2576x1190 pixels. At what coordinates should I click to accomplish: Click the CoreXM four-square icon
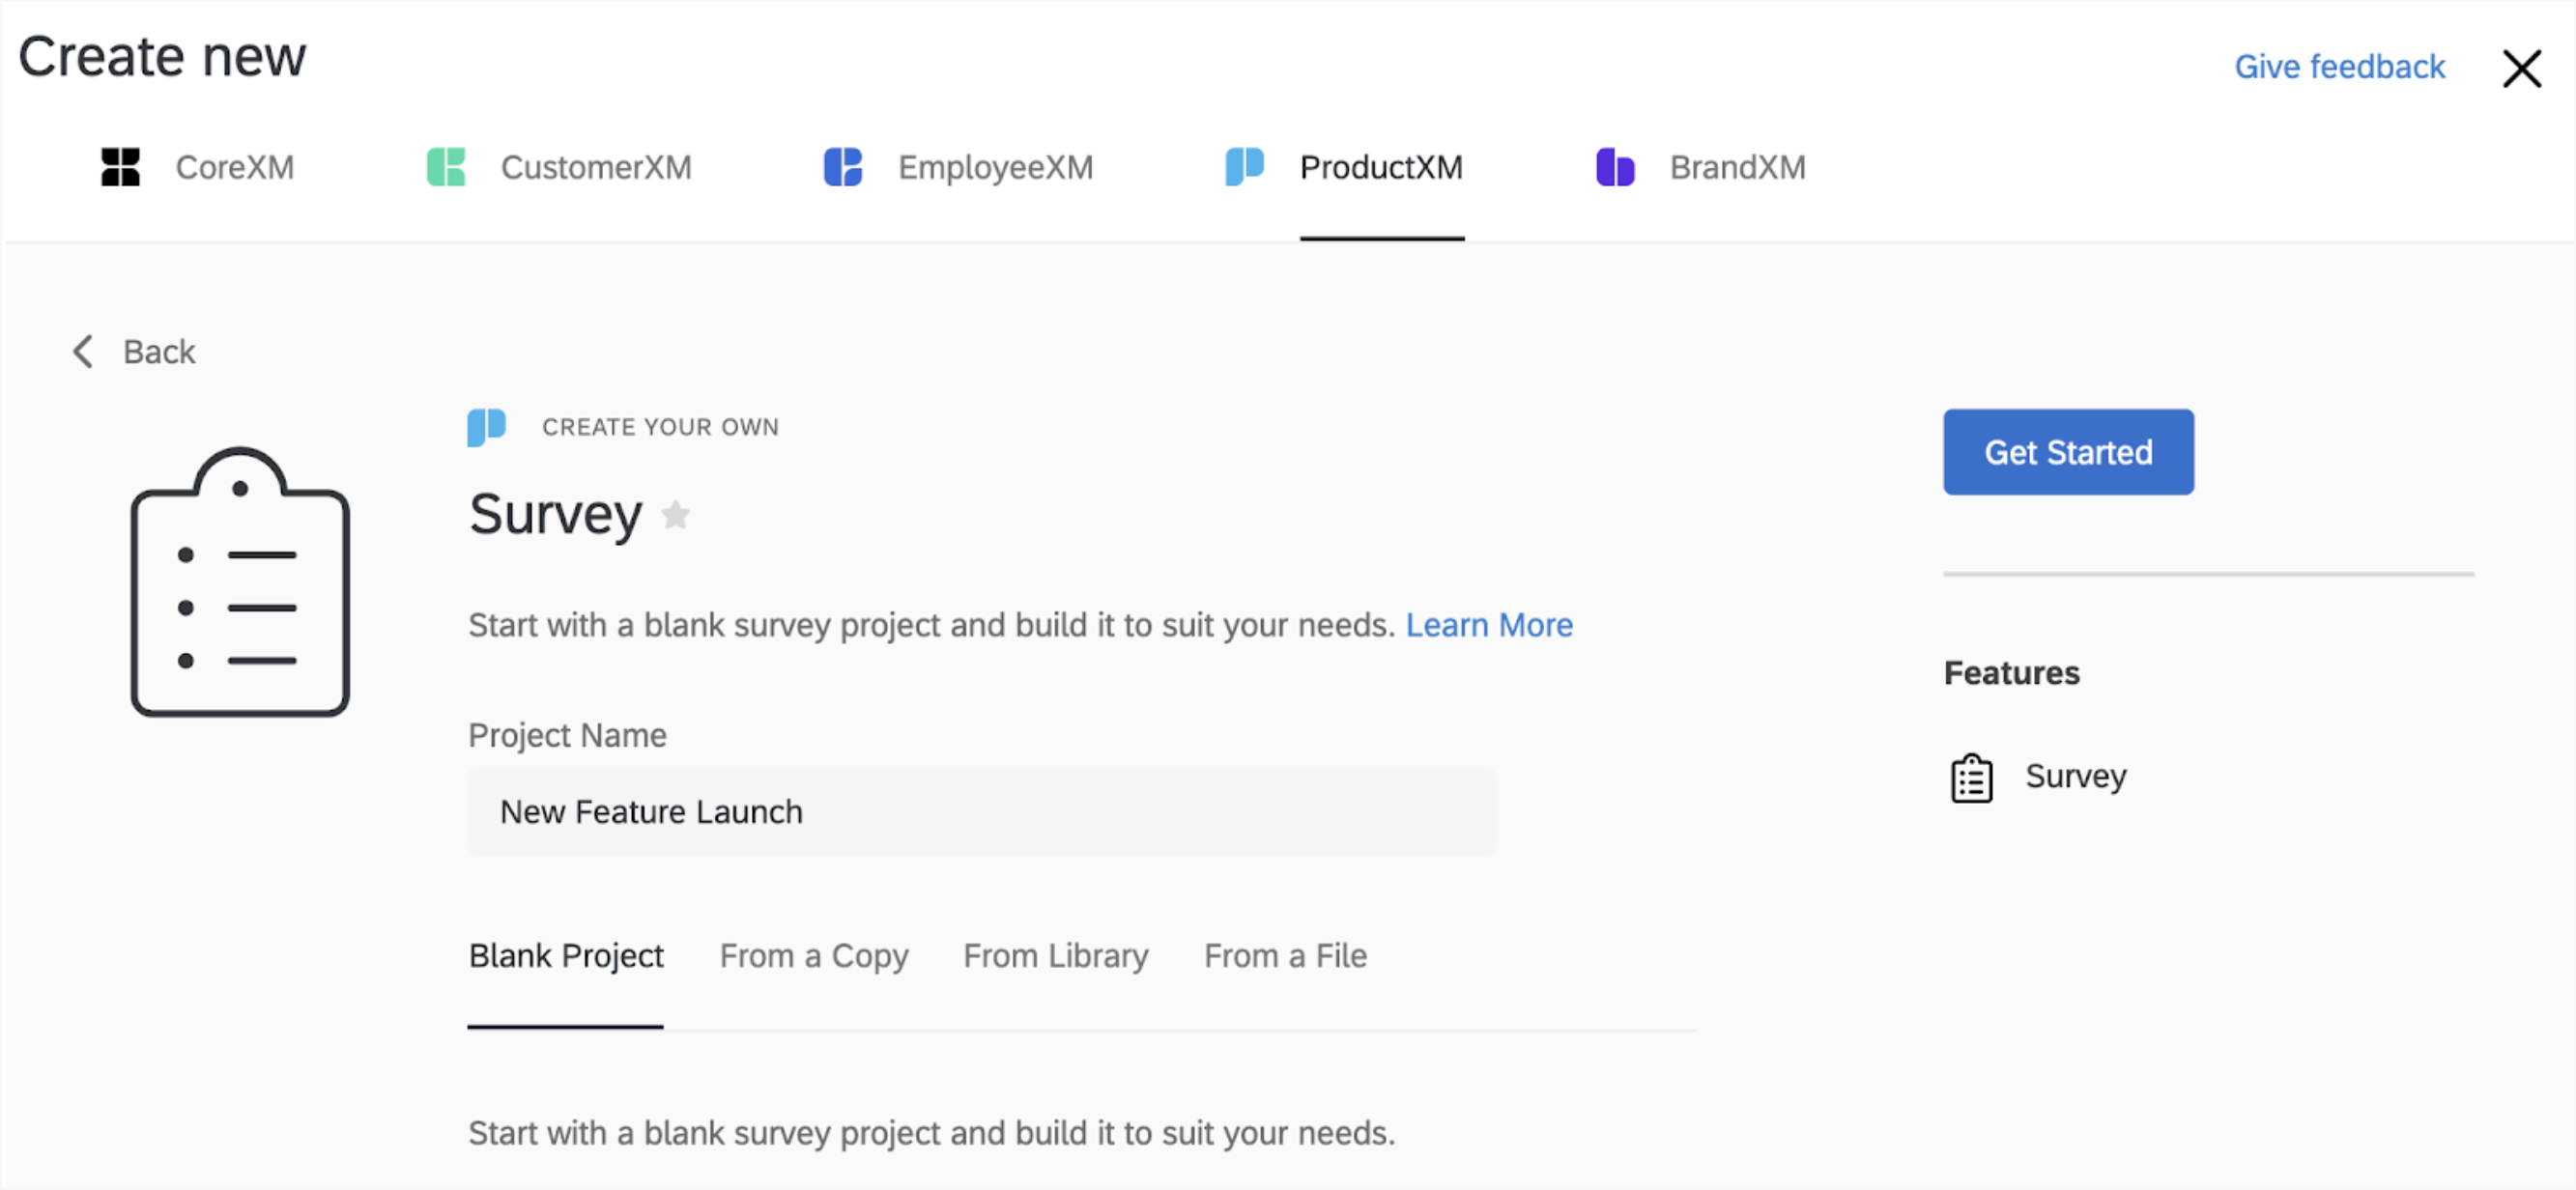tap(120, 167)
